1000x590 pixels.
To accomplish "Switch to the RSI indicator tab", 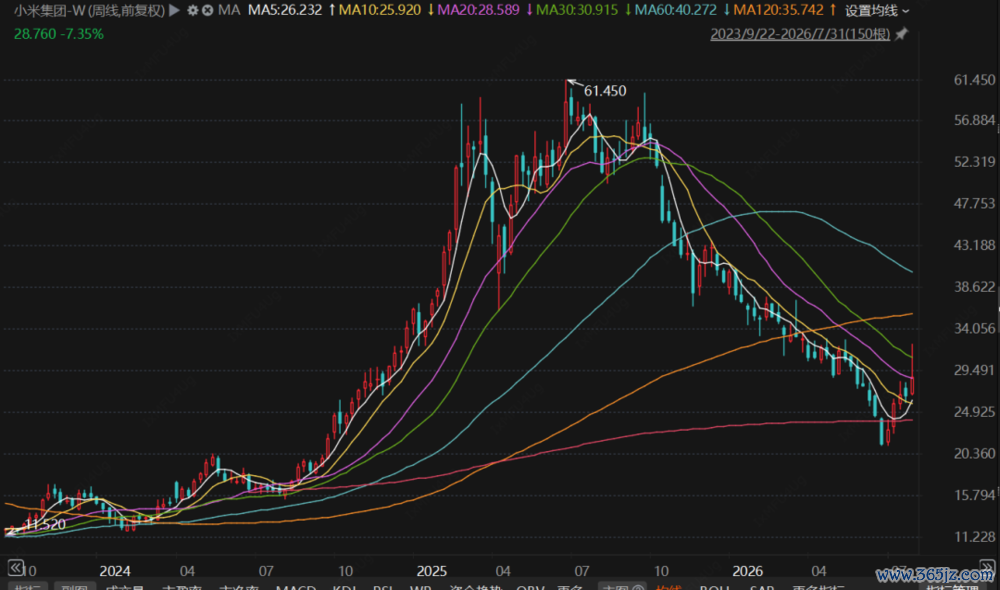I will (383, 587).
